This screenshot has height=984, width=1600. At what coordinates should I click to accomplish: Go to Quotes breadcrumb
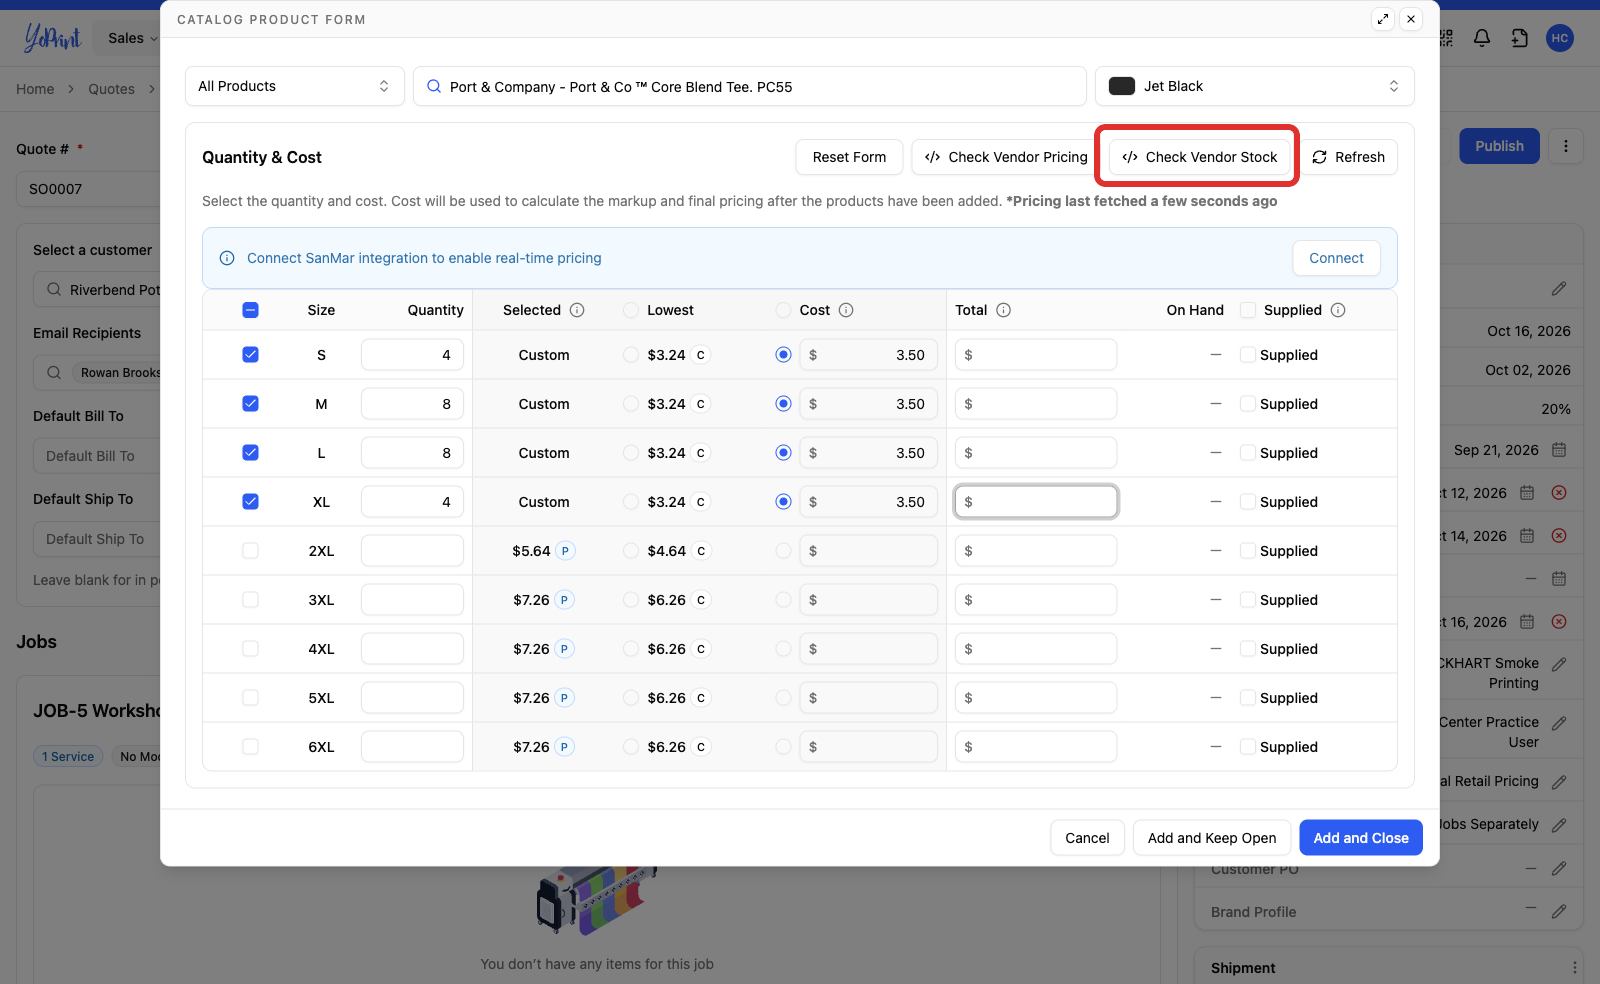pos(111,89)
